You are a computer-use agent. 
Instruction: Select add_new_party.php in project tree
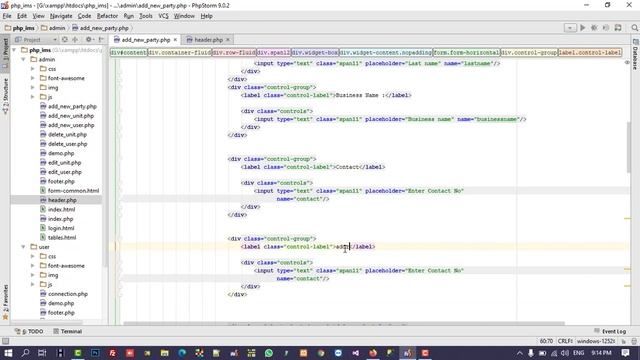point(72,106)
